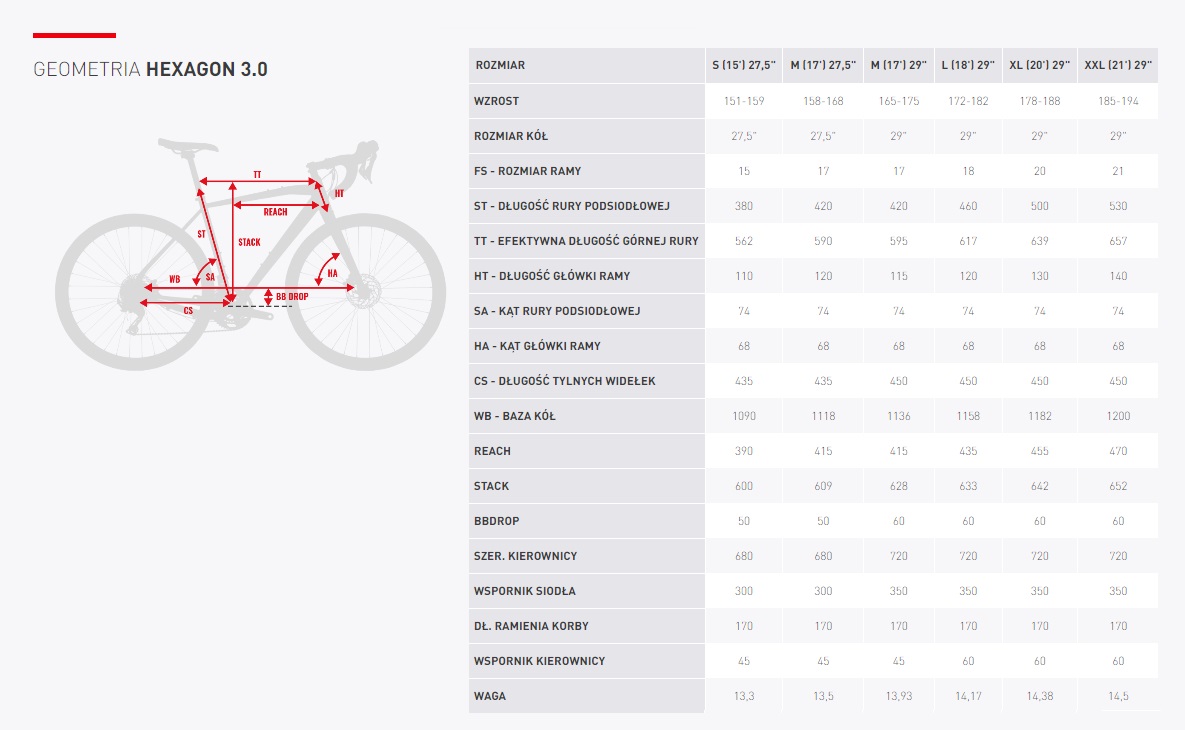Click the GEOMETRIA HEXAGON 3.0 heading
1185x730 pixels.
[151, 70]
